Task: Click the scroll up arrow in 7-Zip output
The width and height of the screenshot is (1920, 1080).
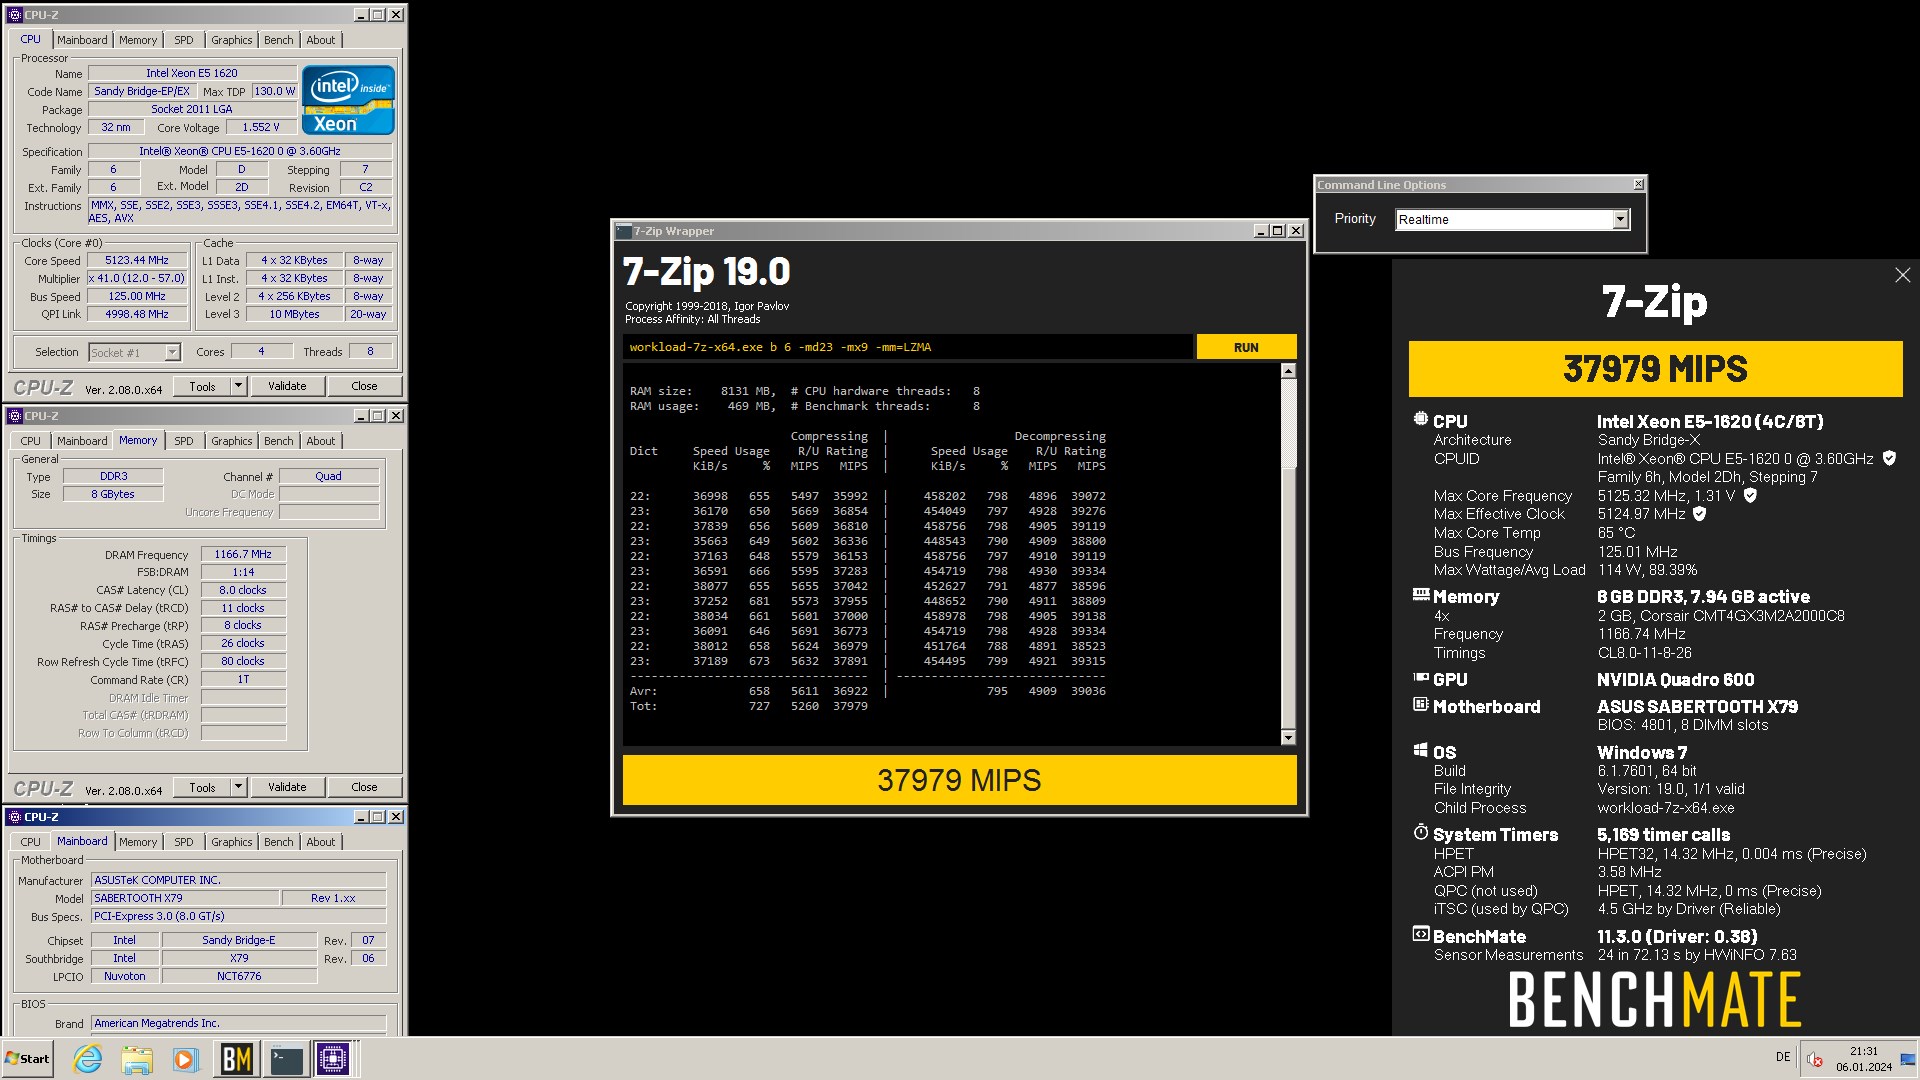Action: pyautogui.click(x=1288, y=371)
